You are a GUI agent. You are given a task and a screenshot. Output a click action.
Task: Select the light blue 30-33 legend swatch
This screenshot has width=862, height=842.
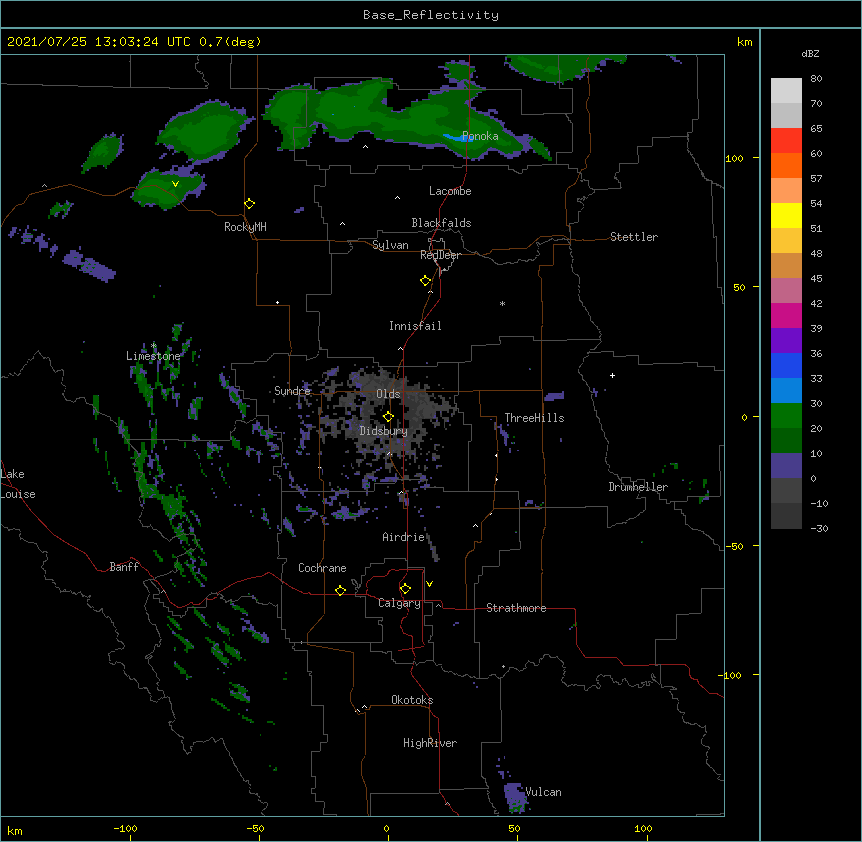tap(786, 391)
